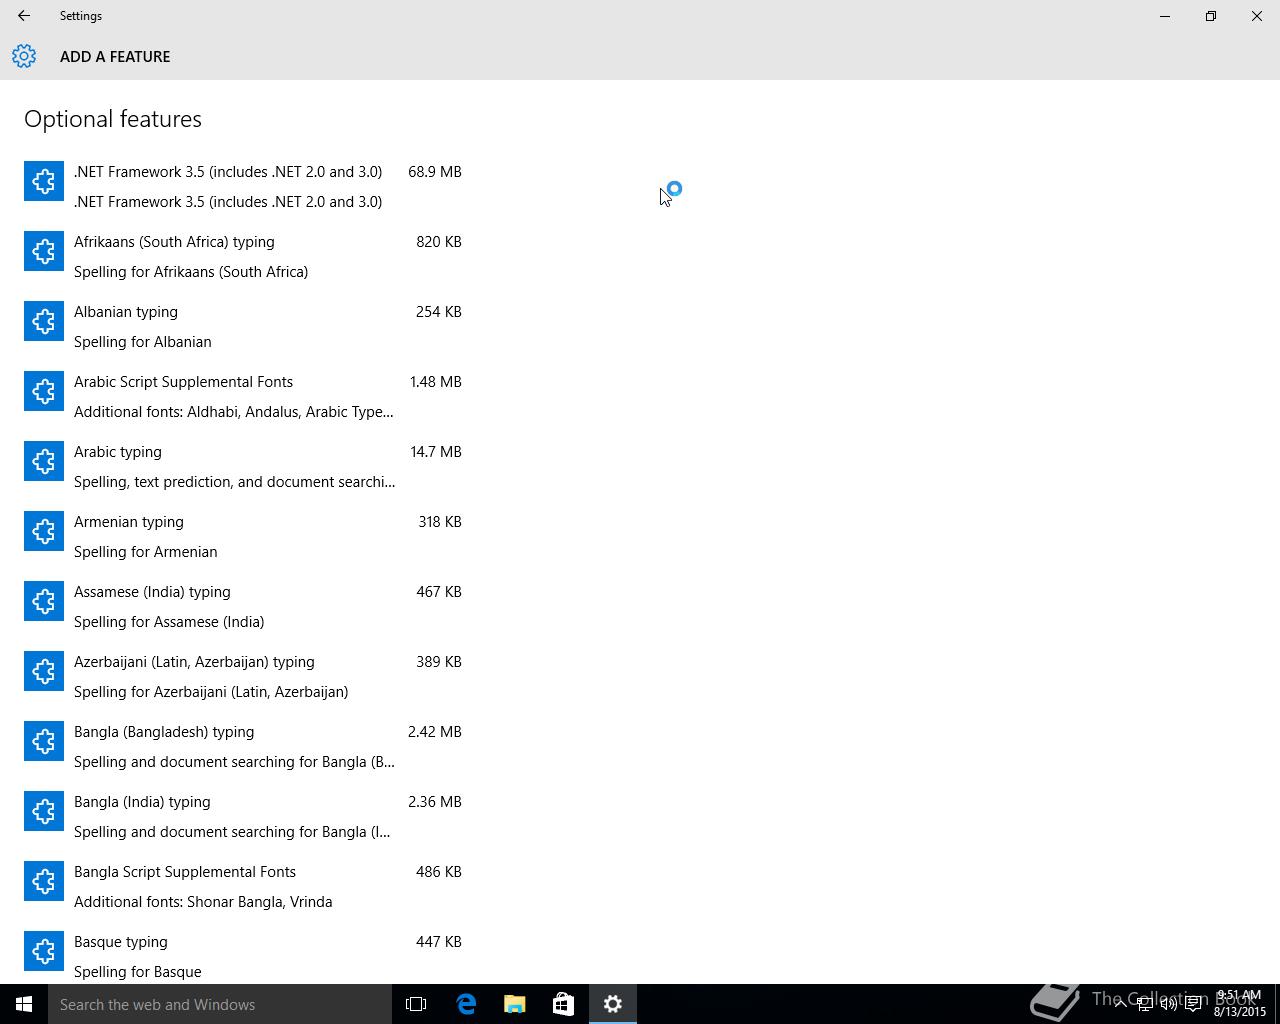Image resolution: width=1280 pixels, height=1024 pixels.
Task: Select 'Bangla (India) typing' entry
Action: point(142,802)
